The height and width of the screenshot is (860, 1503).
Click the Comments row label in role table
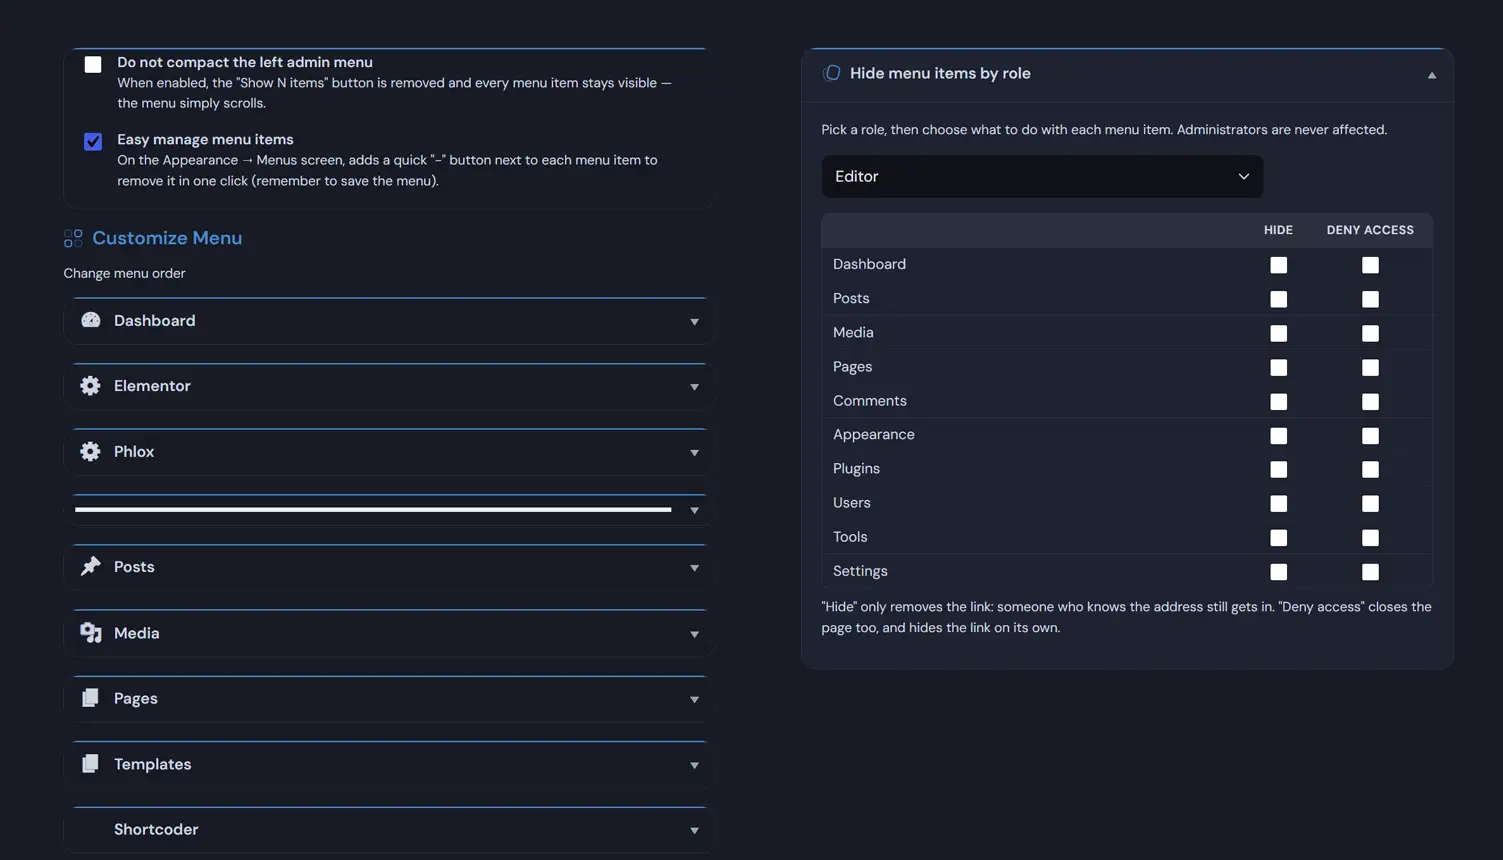pos(870,401)
